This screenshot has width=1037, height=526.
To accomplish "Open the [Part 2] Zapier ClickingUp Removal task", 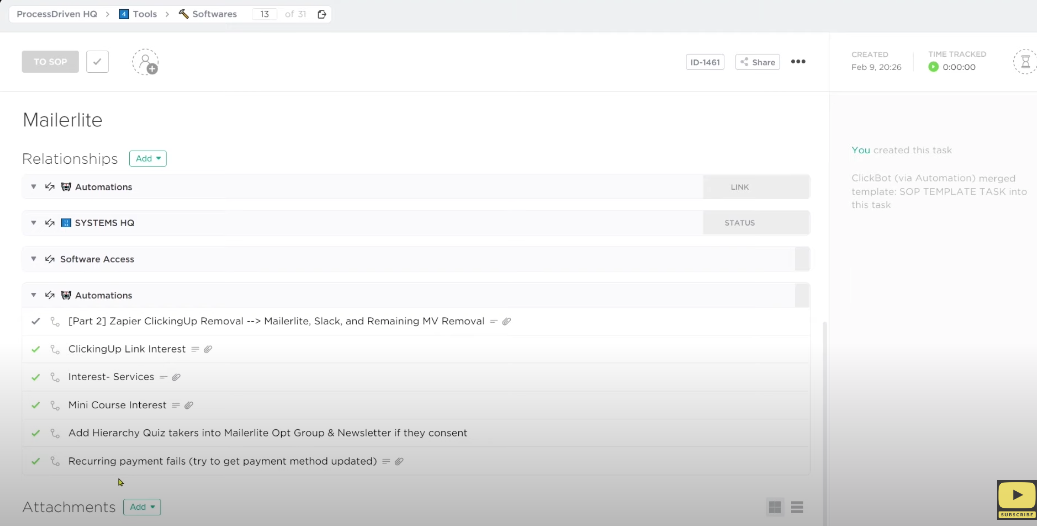I will pos(276,321).
